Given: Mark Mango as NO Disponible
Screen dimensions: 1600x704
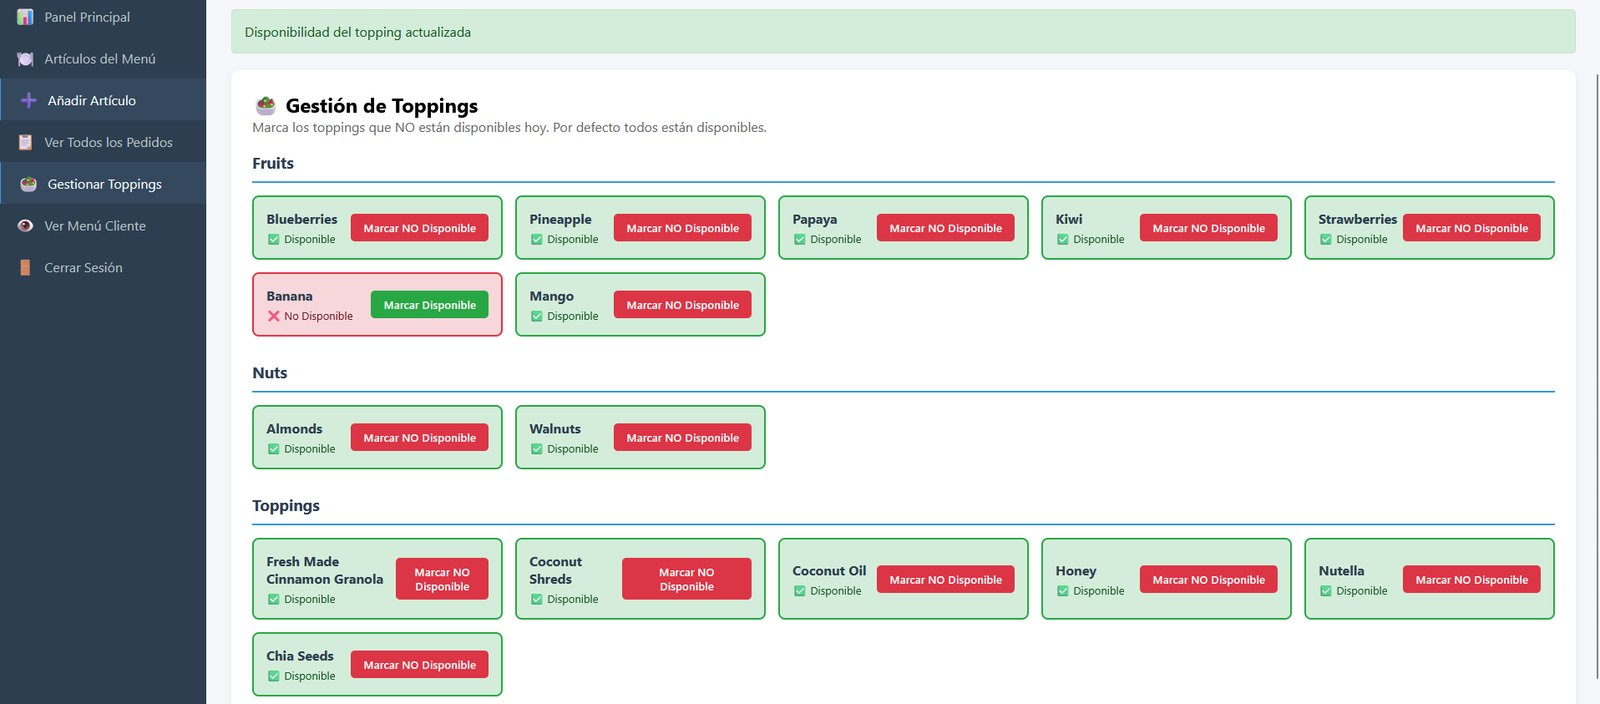Looking at the screenshot, I should pos(682,305).
